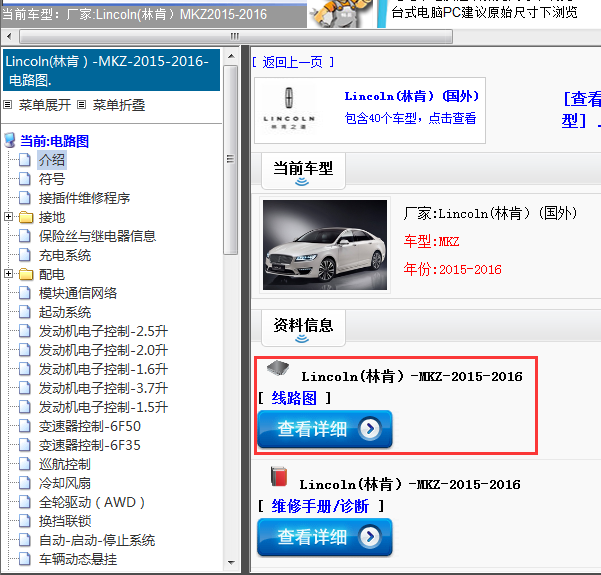Image resolution: width=601 pixels, height=575 pixels.
Task: Open 自动-启动-停止系统 tree item
Action: coord(97,540)
